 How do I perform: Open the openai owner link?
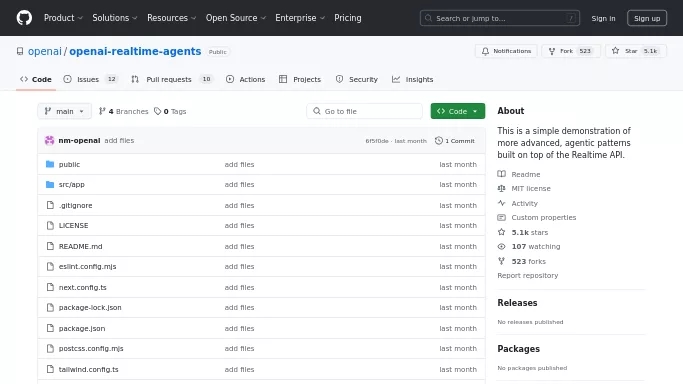[x=45, y=51]
